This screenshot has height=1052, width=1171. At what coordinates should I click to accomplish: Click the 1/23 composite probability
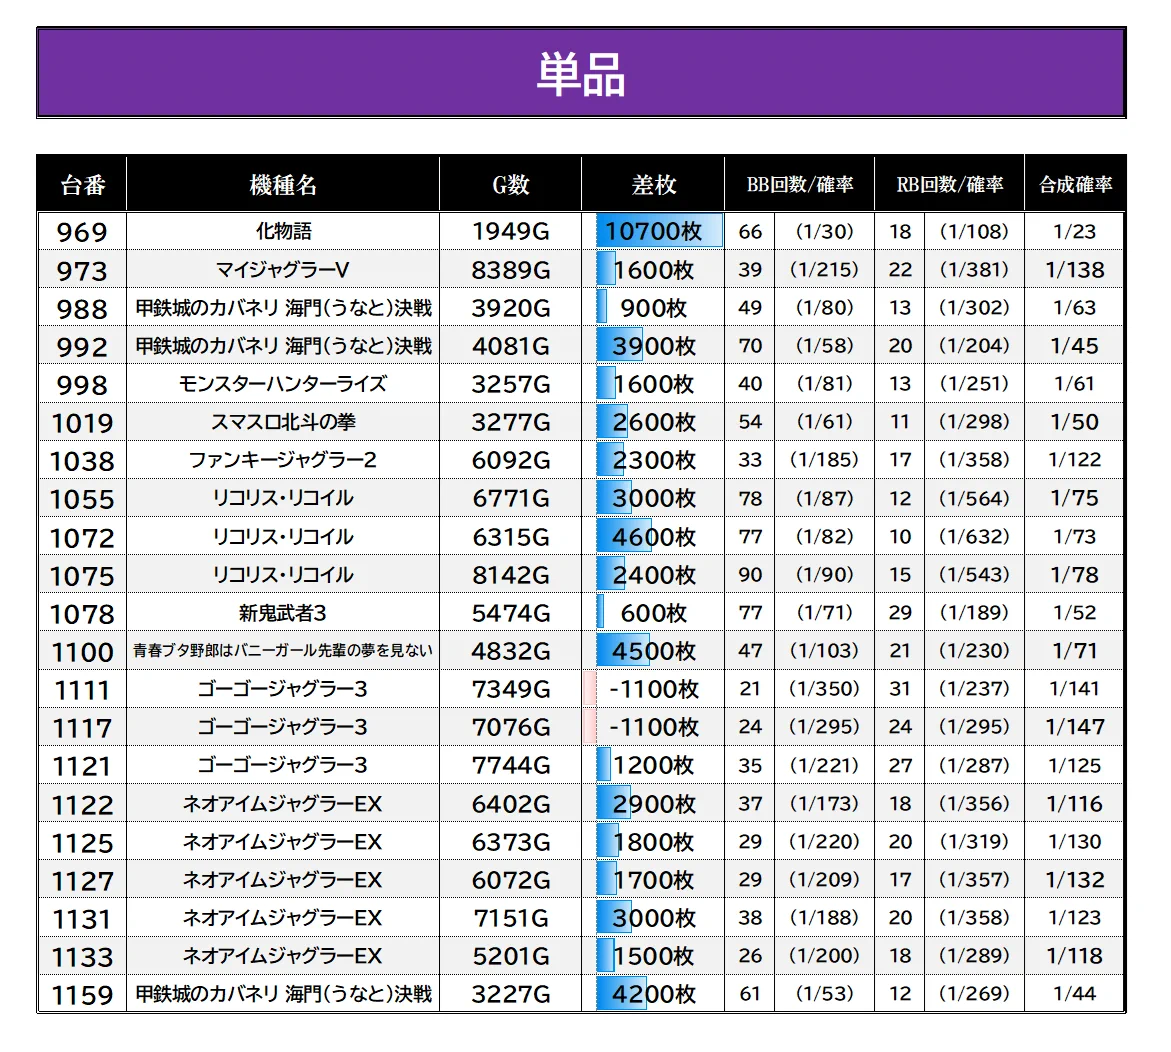click(1074, 231)
